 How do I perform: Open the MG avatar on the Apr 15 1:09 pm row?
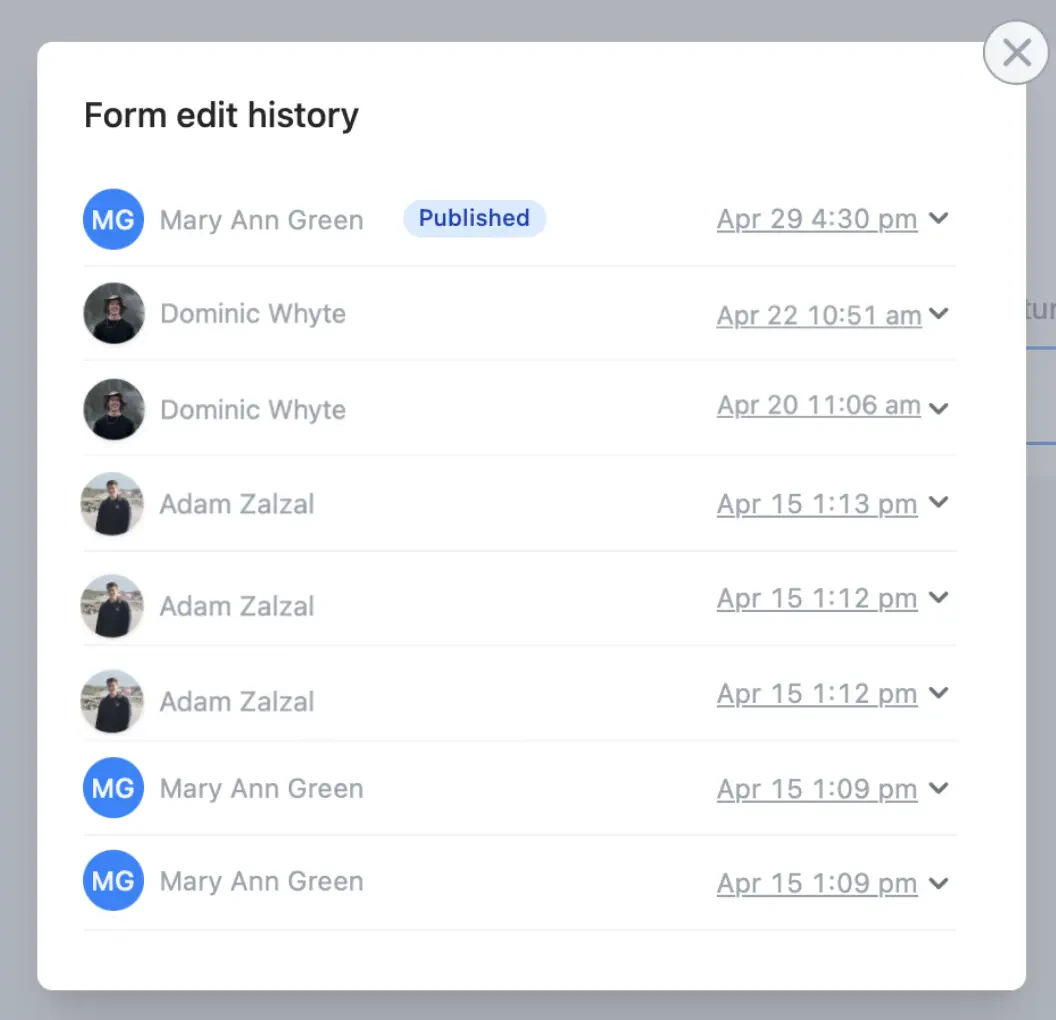tap(113, 788)
